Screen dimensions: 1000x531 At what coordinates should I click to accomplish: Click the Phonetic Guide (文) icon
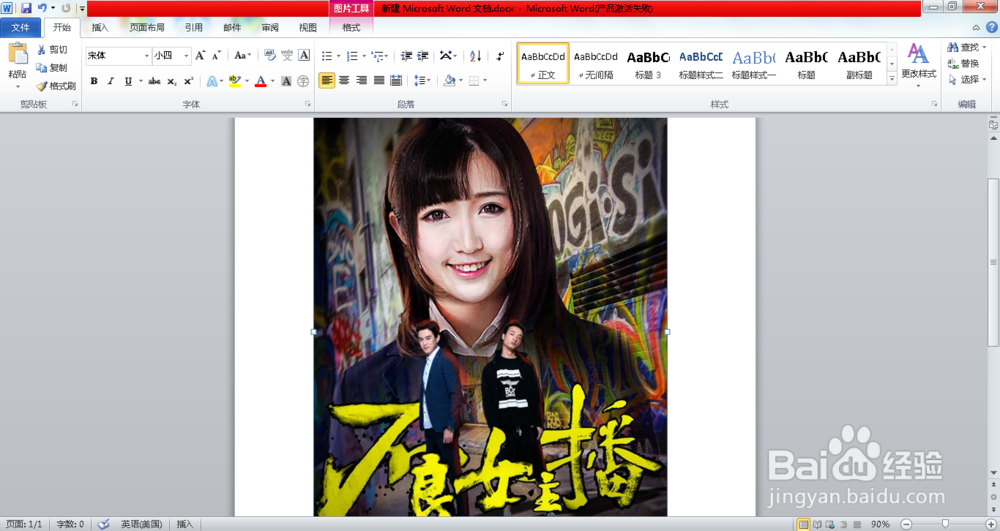point(287,55)
